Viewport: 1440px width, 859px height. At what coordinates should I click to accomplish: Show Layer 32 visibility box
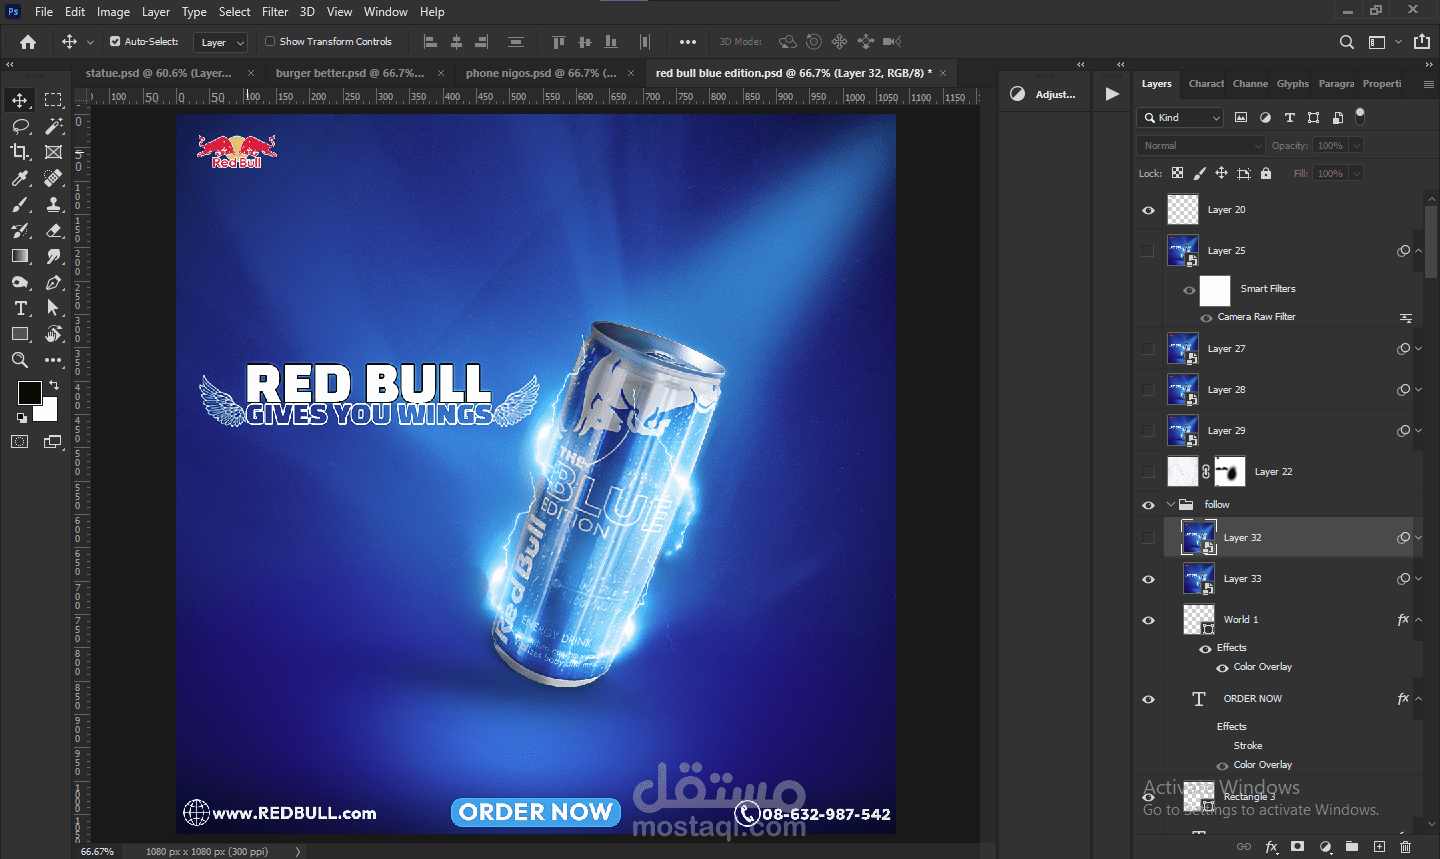click(1148, 538)
